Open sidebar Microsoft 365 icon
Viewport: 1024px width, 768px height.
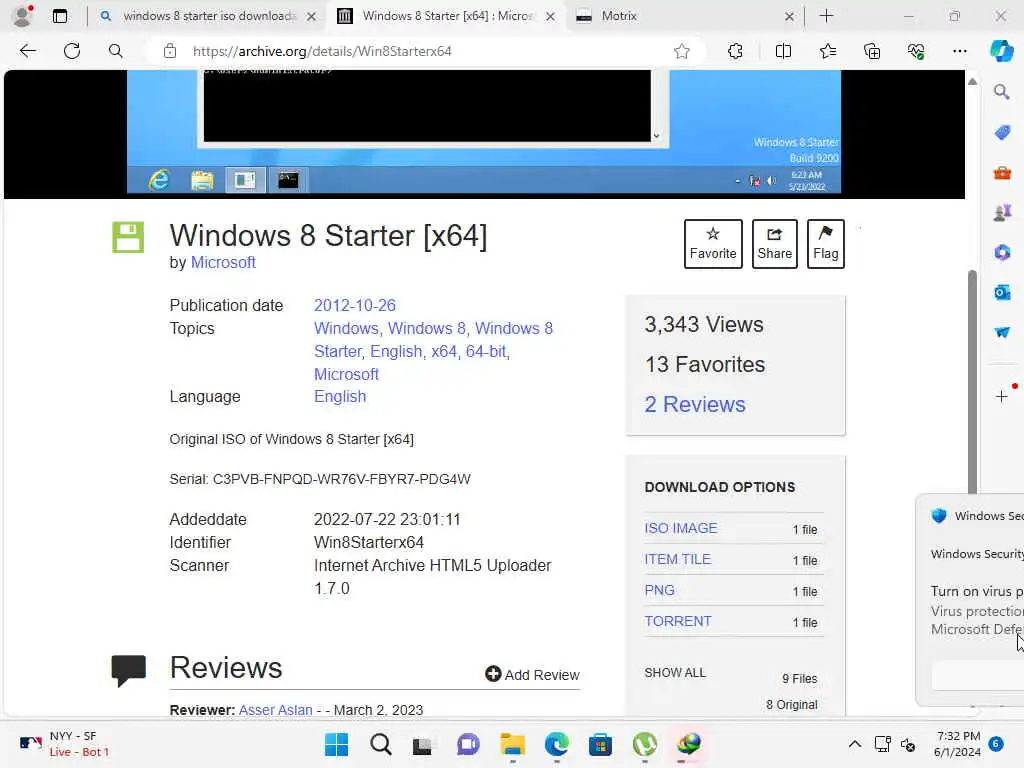[x=1002, y=252]
